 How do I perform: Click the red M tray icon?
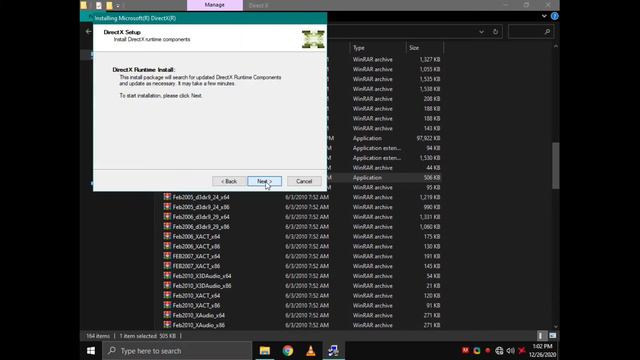pyautogui.click(x=465, y=350)
